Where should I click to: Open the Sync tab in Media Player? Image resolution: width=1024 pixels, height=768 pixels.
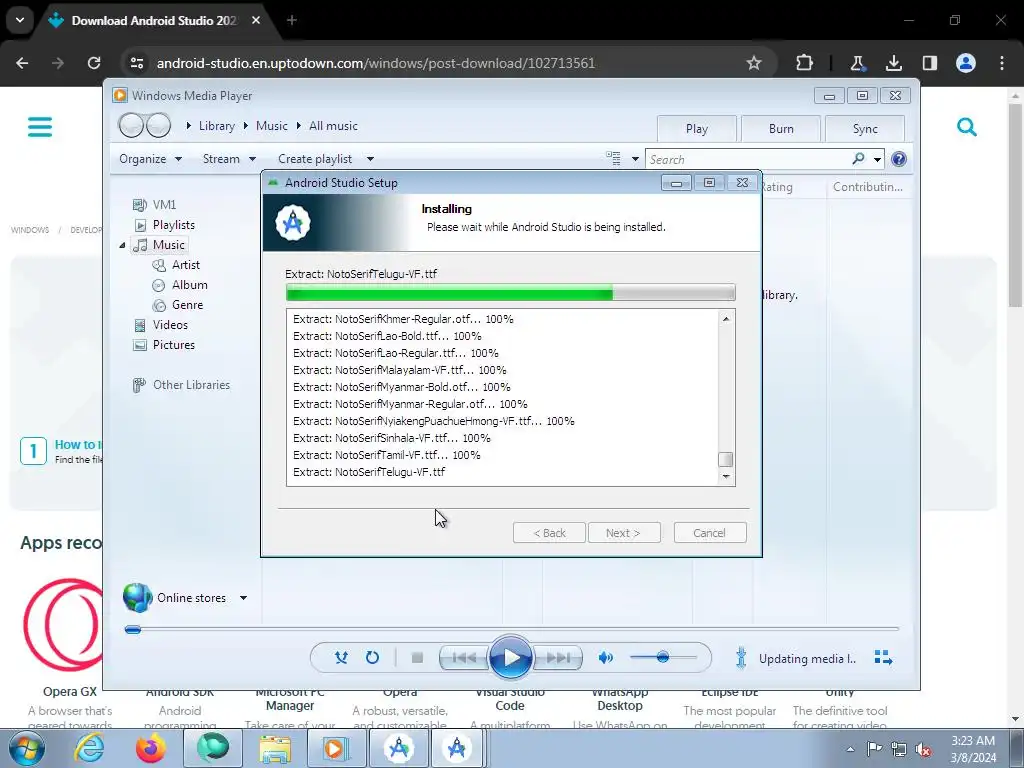click(865, 129)
